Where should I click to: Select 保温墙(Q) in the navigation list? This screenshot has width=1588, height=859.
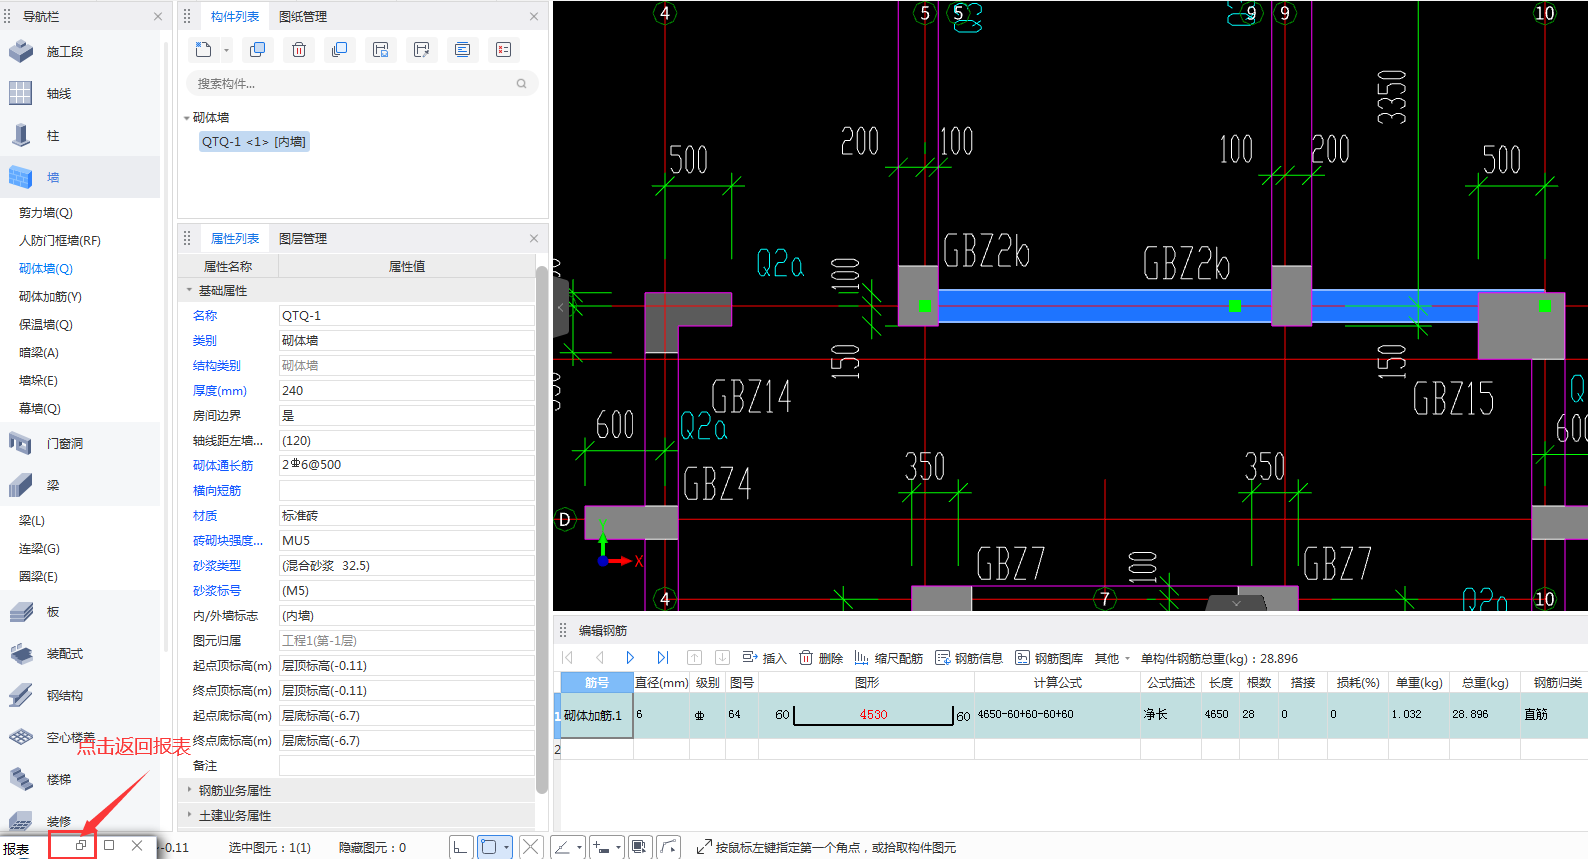46,325
